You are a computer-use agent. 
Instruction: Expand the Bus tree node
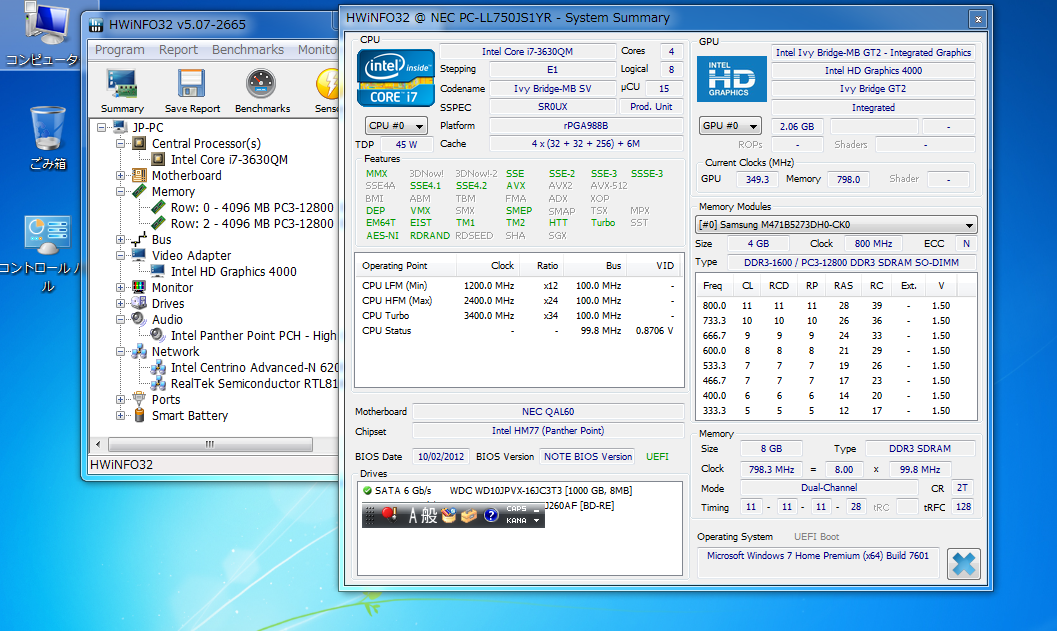[121, 239]
